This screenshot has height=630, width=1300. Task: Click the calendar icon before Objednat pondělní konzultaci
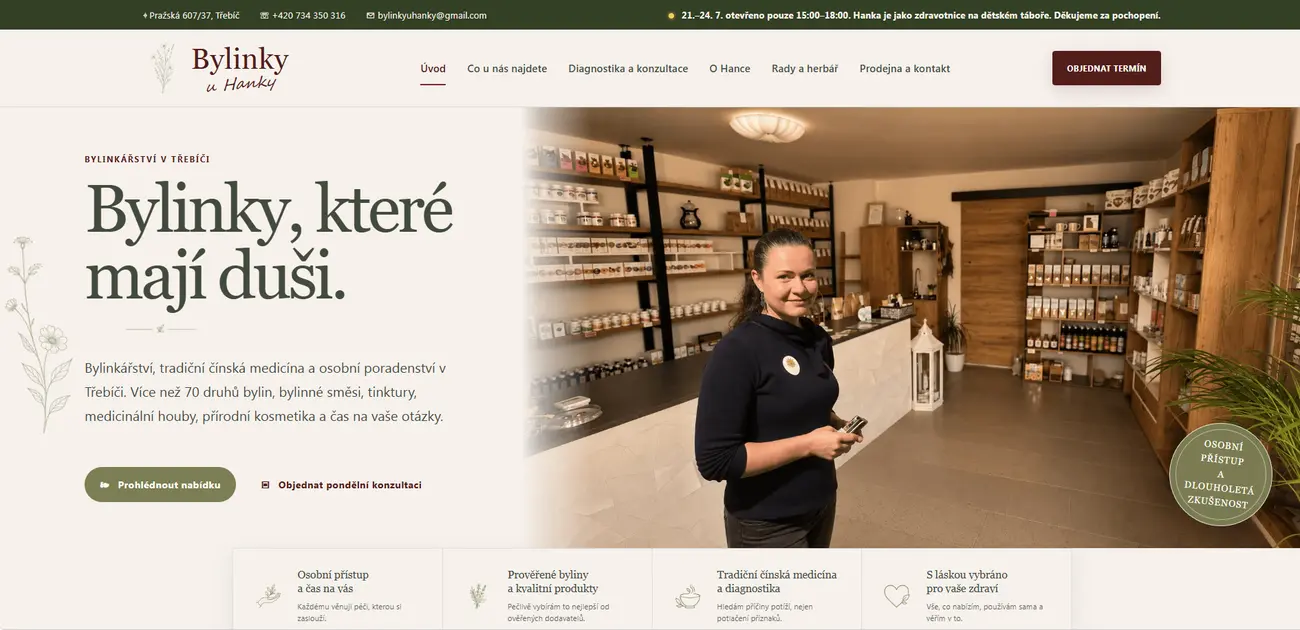pyautogui.click(x=265, y=485)
